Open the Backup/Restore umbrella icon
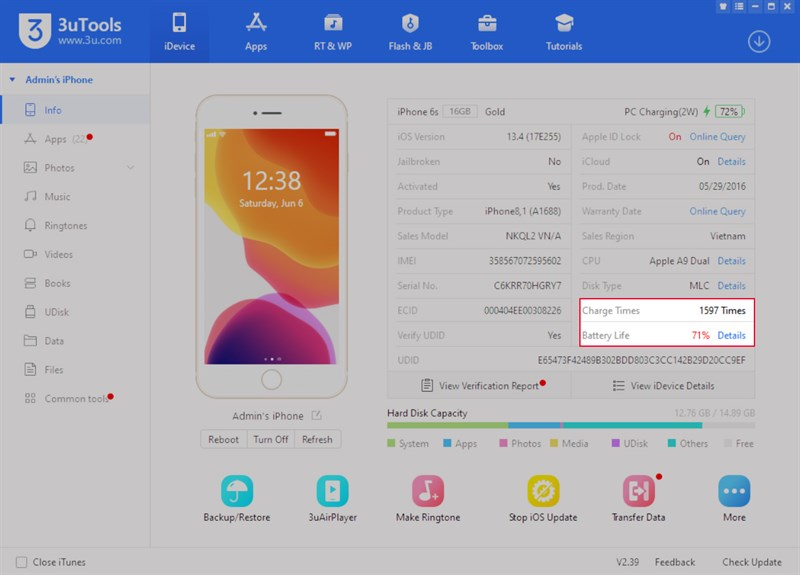The image size is (800, 575). pos(237,491)
